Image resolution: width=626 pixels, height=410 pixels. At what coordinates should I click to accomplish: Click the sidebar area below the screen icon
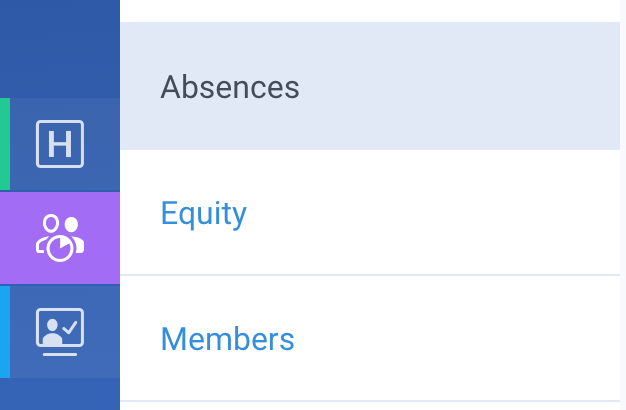(60, 394)
